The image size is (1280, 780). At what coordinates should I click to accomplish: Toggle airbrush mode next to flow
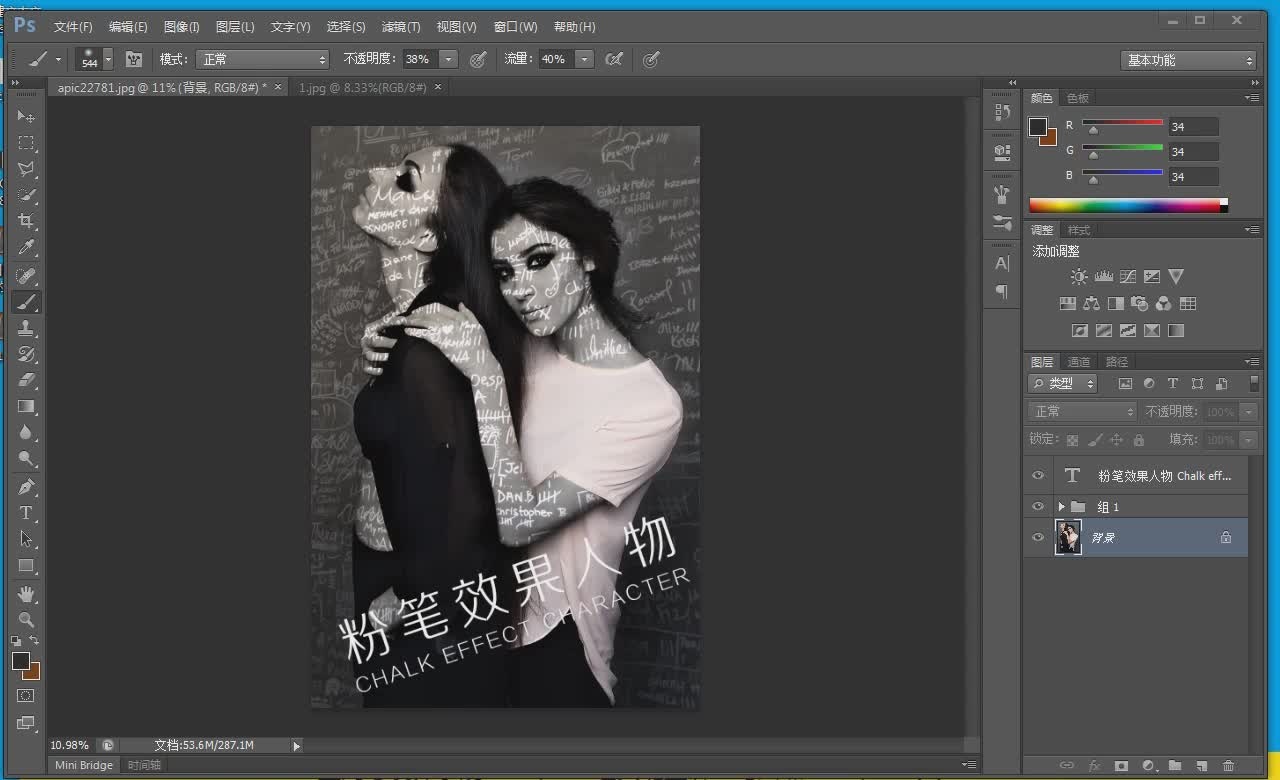click(615, 60)
